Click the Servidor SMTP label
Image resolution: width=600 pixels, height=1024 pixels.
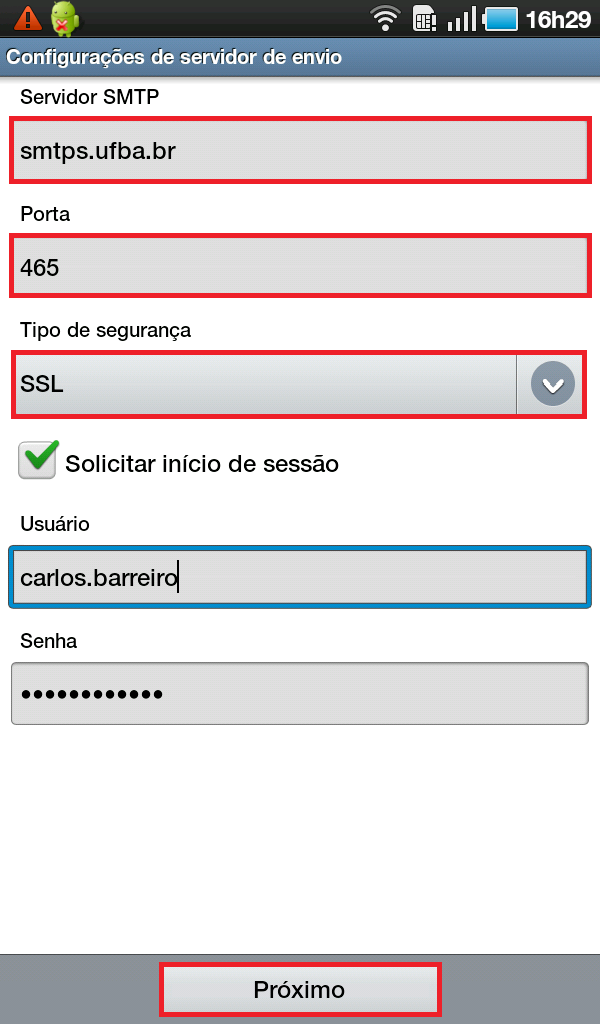click(89, 97)
